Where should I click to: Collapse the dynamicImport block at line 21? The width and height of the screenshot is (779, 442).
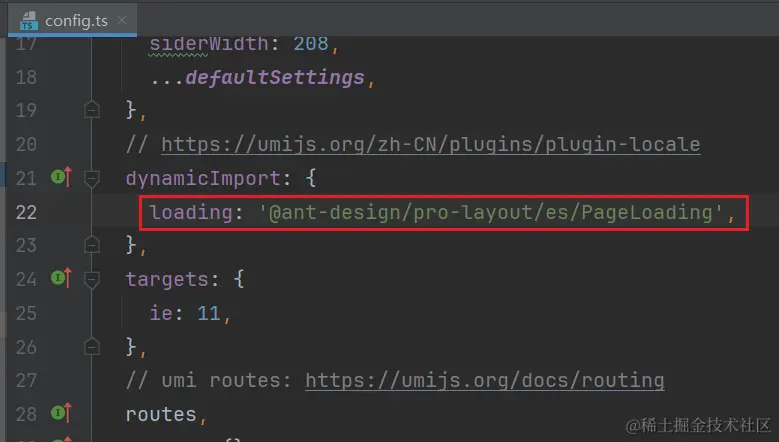coord(92,178)
